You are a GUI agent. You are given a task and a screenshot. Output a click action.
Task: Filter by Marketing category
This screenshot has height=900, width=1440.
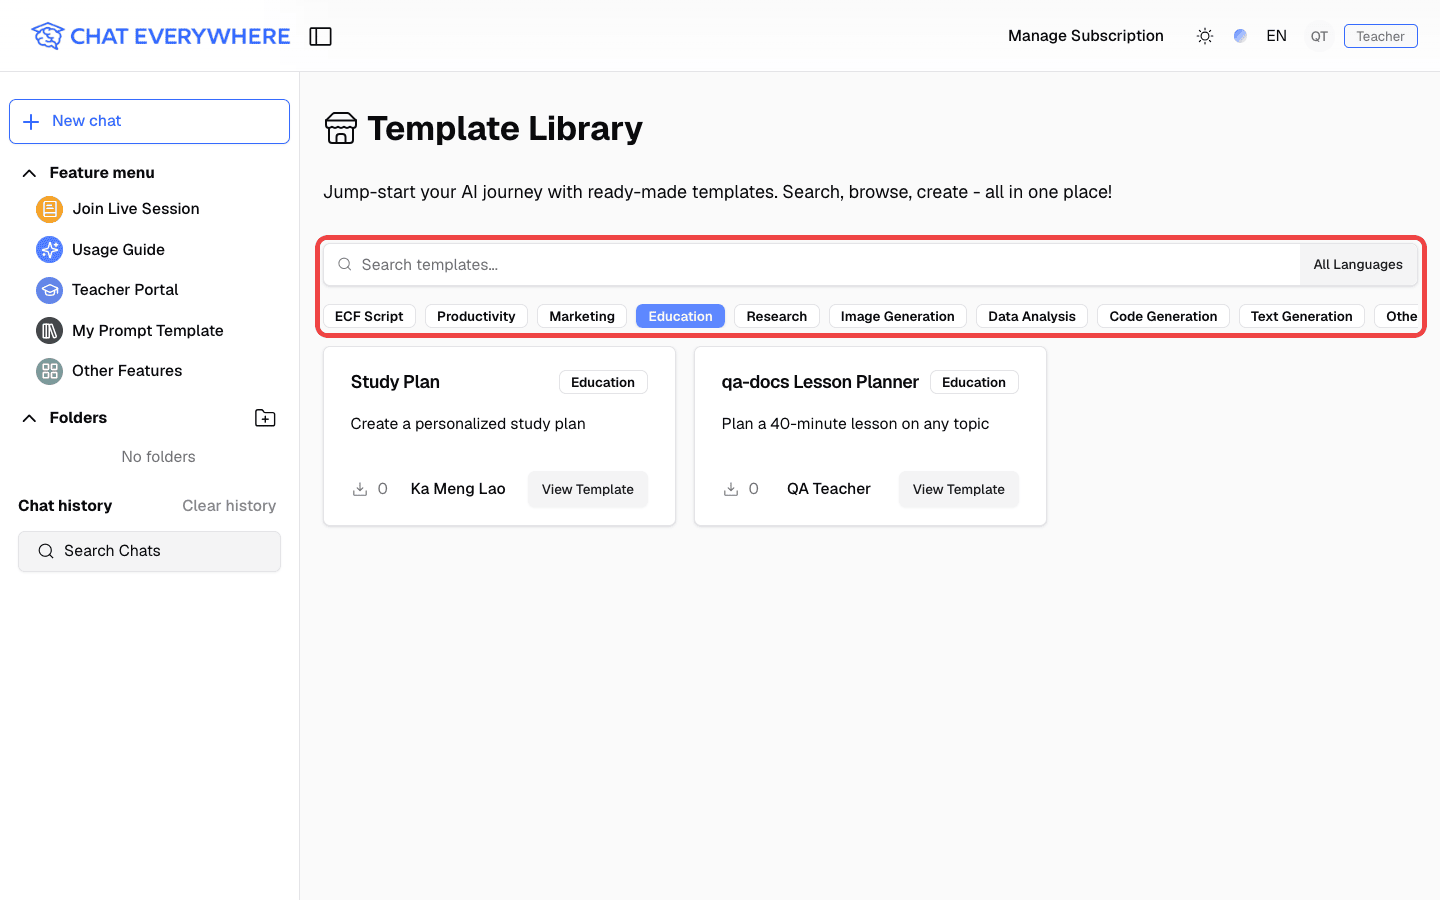coord(582,316)
